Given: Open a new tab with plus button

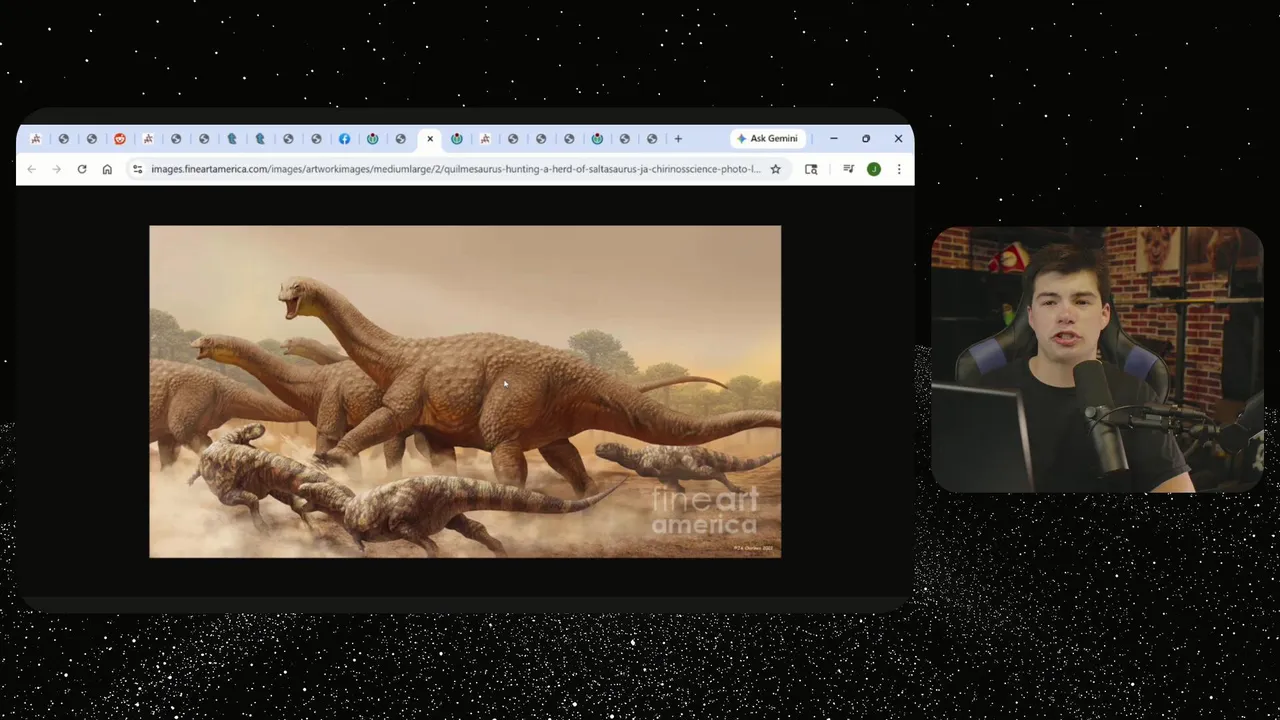Looking at the screenshot, I should coord(678,138).
